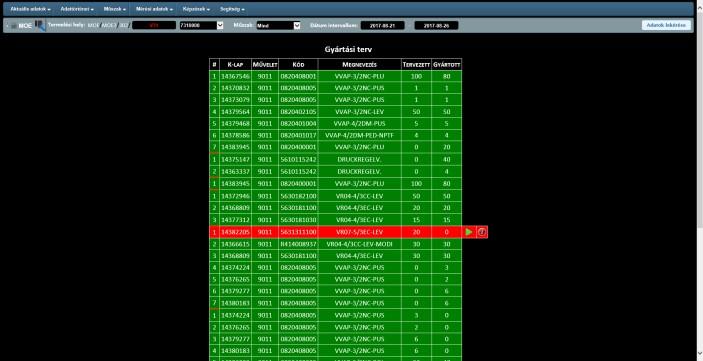Click code cell R414008937
Screen dimensions: 703x361
pyautogui.click(x=298, y=244)
